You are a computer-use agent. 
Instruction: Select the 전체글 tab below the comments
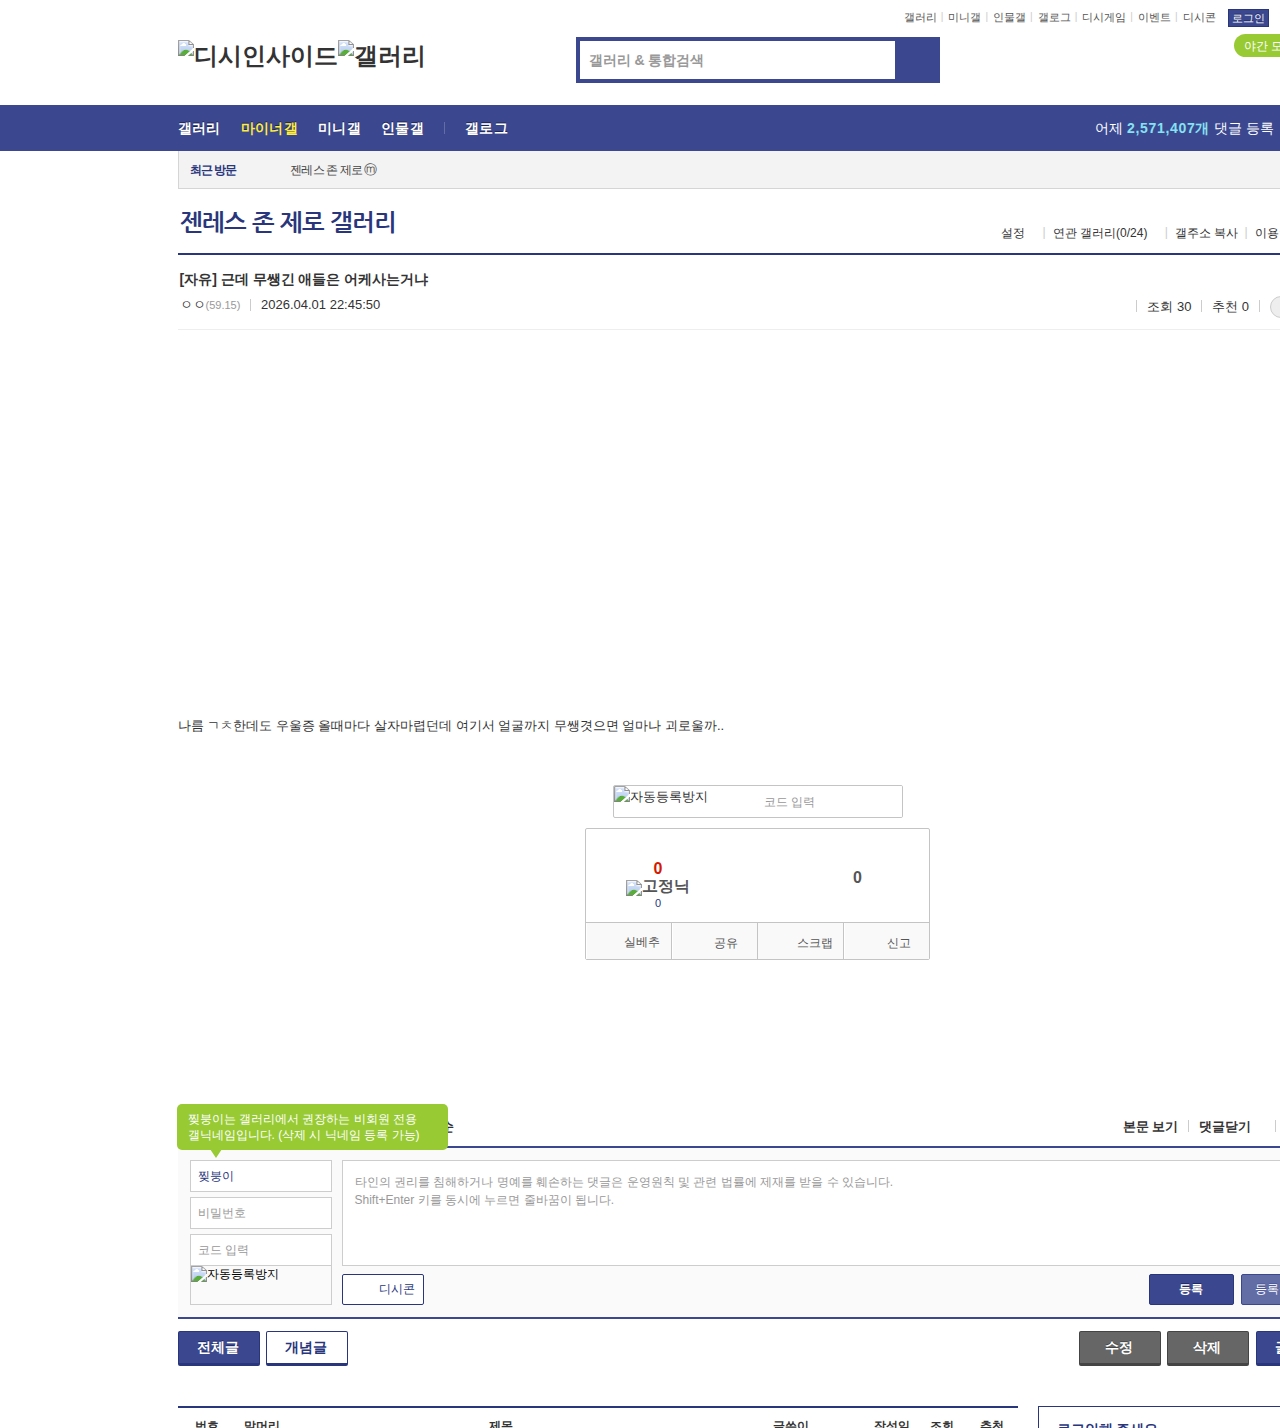pos(219,1348)
